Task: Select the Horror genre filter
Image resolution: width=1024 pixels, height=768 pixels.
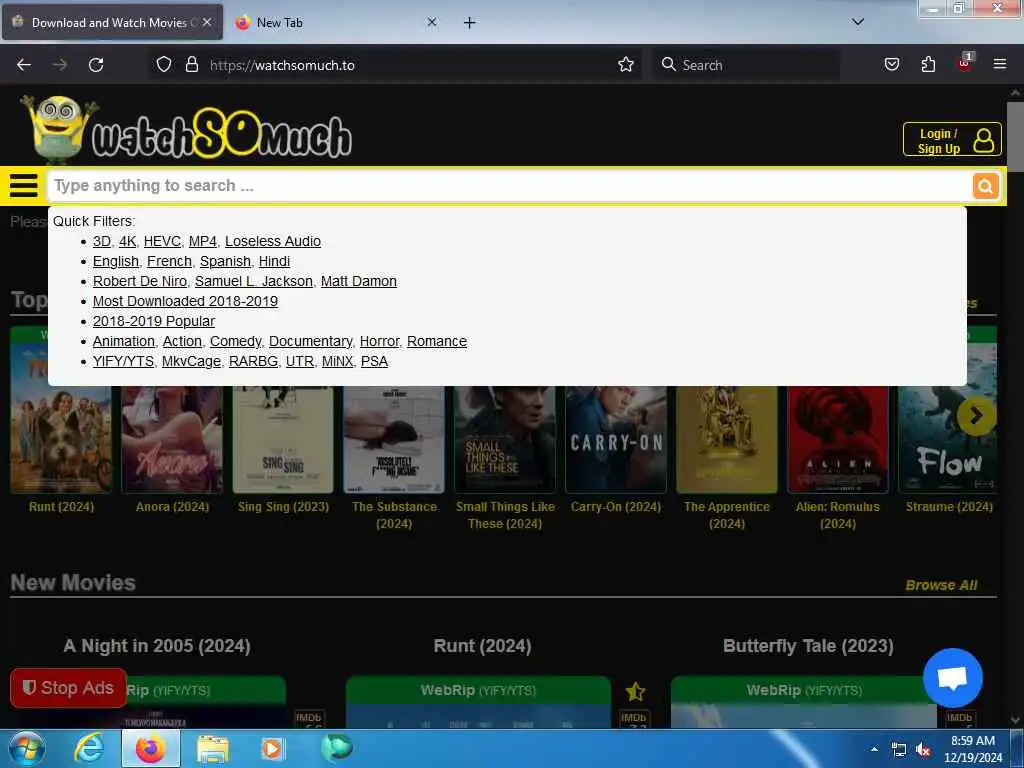Action: coord(379,341)
